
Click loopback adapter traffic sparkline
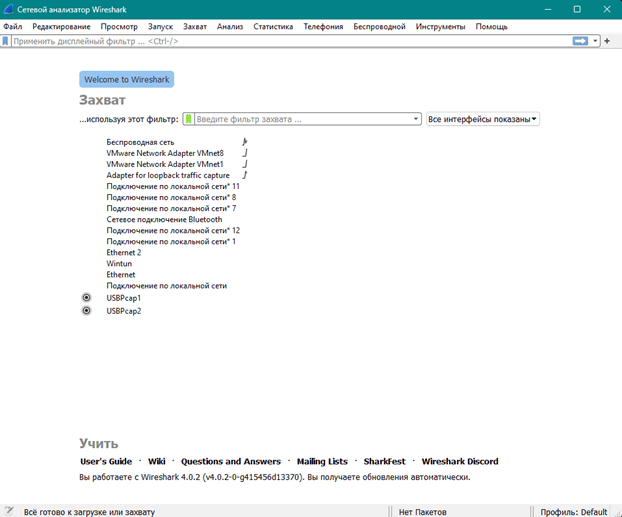(245, 175)
